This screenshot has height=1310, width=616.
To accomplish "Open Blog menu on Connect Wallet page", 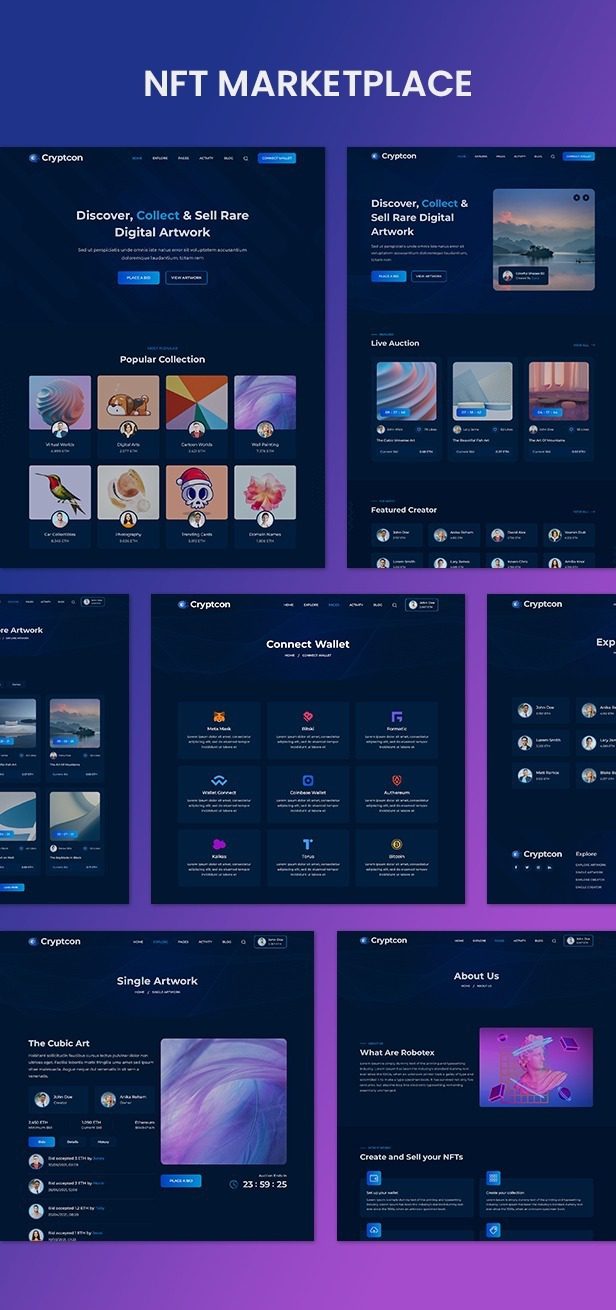I will click(378, 605).
